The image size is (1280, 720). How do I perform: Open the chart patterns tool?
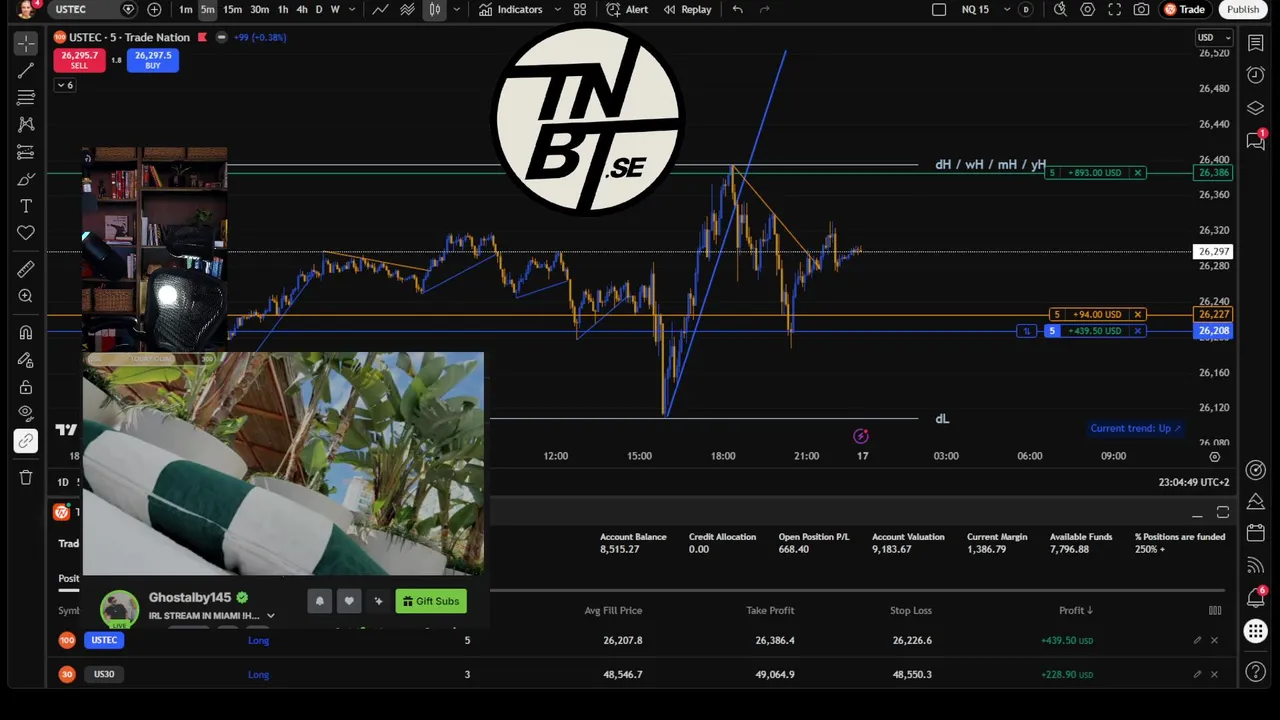point(26,125)
